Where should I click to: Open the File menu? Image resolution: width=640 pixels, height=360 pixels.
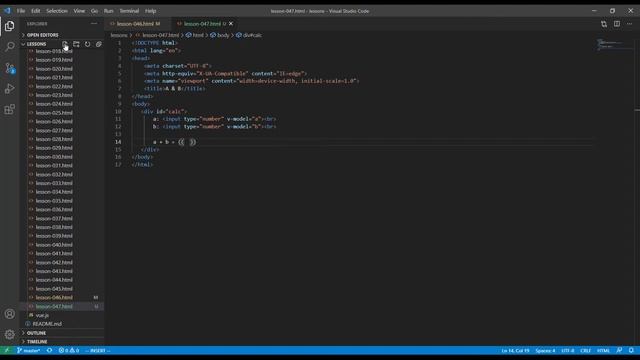point(21,11)
